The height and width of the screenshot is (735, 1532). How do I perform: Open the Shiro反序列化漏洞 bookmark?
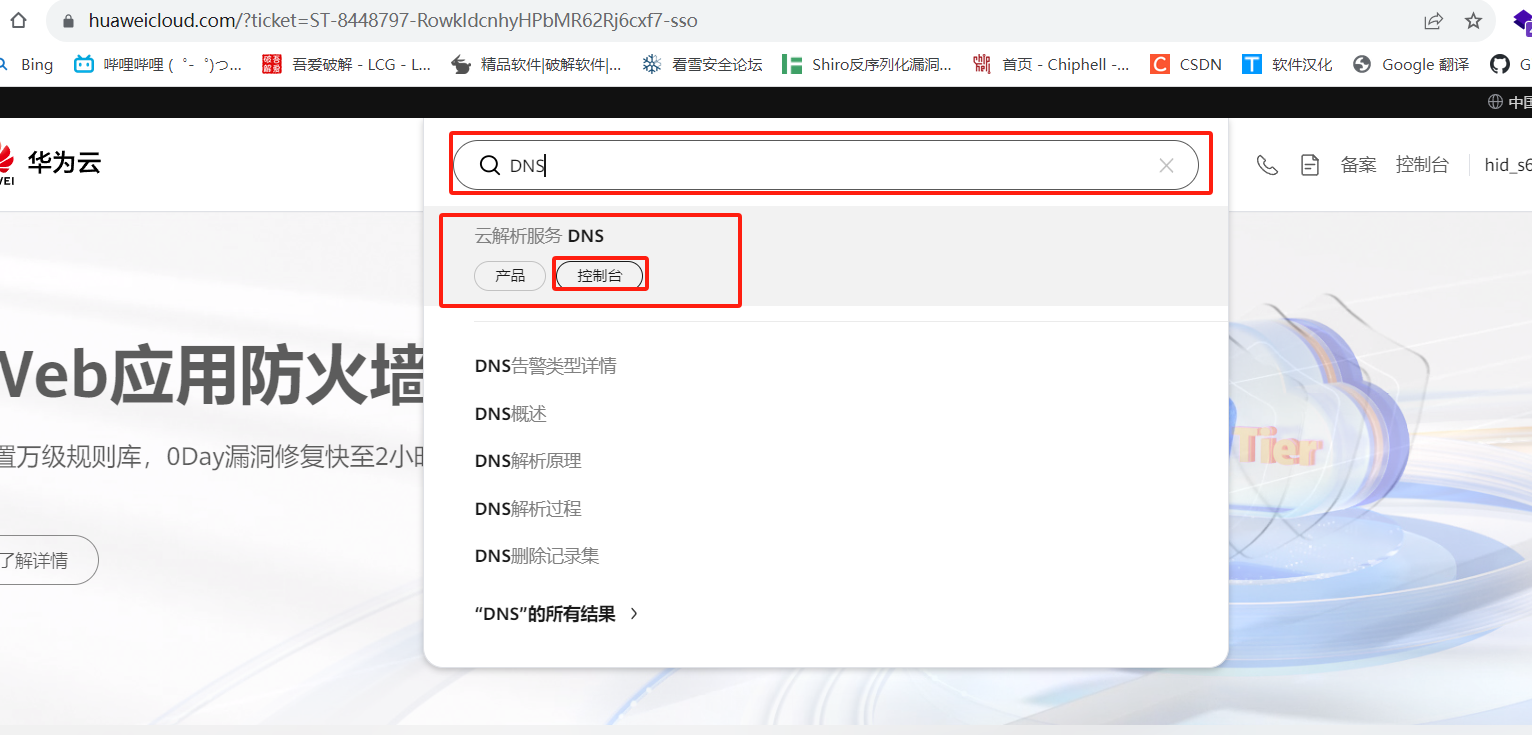click(x=867, y=64)
